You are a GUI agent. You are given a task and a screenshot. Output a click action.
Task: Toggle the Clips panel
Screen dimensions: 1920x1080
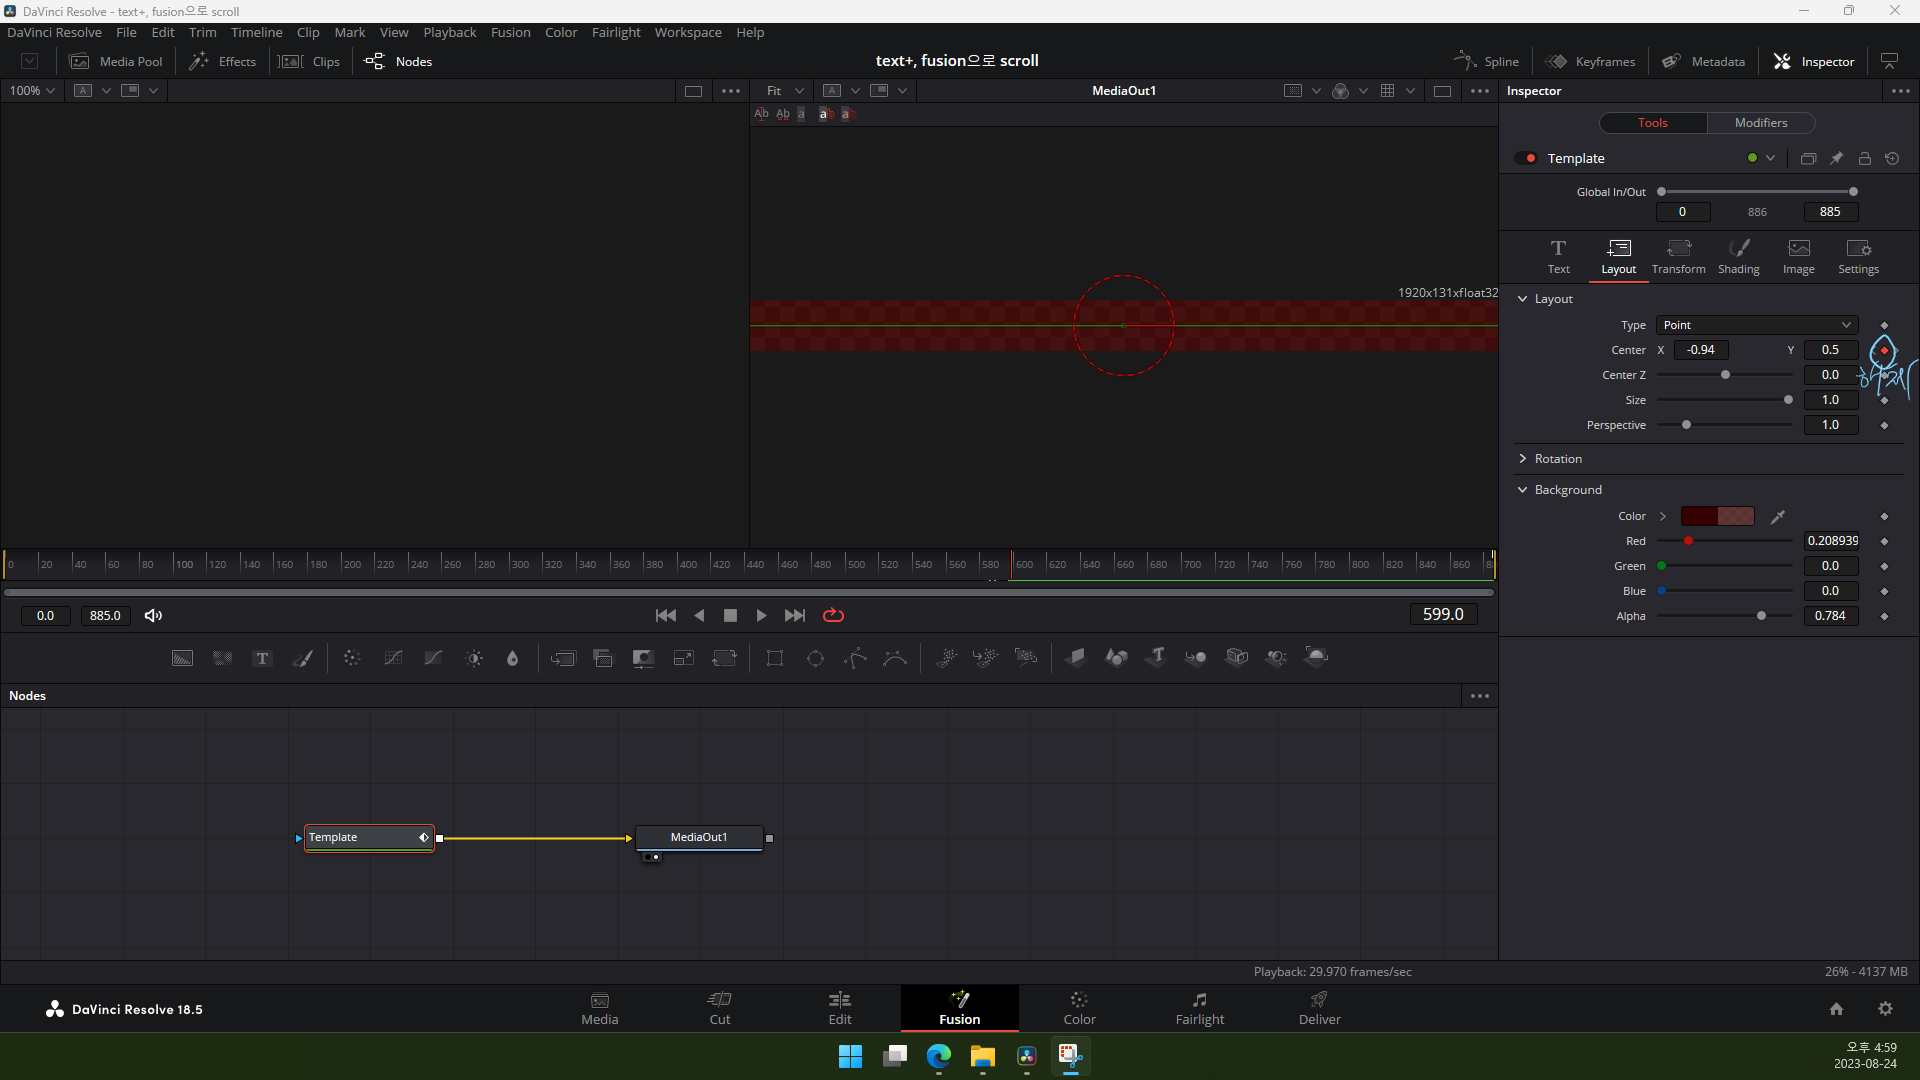(310, 61)
